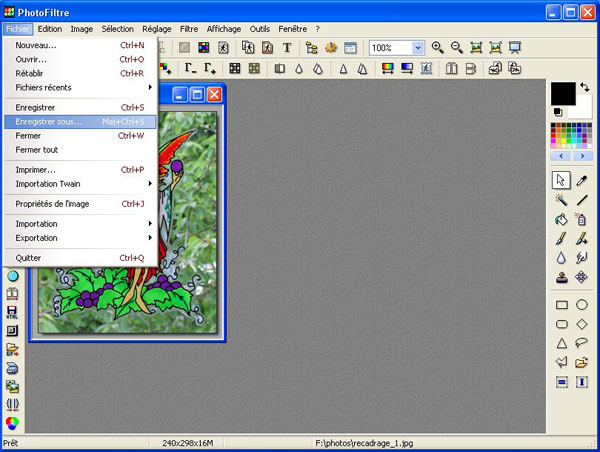
Task: Select the clone stamp tool
Action: click(x=561, y=277)
